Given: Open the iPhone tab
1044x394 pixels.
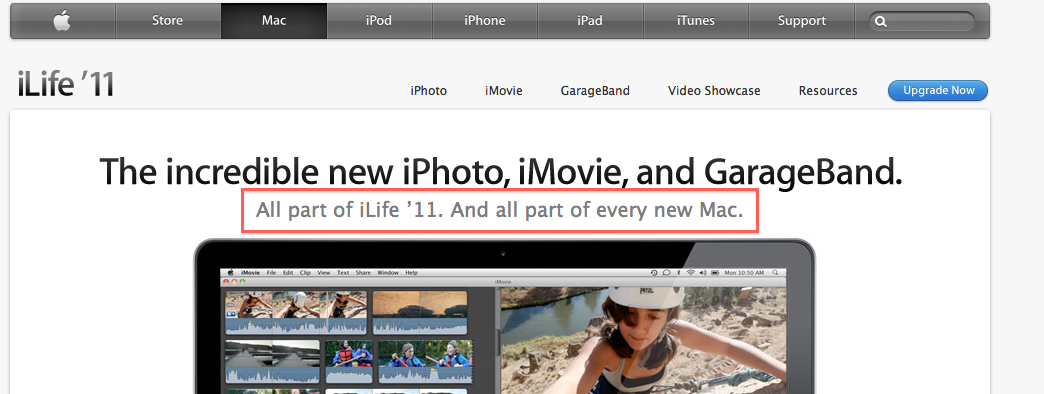Looking at the screenshot, I should [485, 21].
